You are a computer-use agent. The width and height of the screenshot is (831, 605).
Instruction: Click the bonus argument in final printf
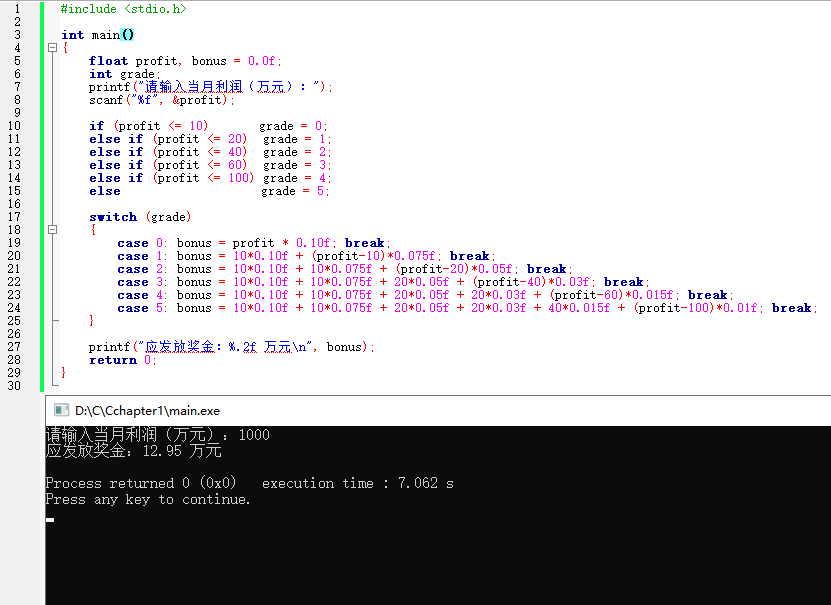(344, 347)
